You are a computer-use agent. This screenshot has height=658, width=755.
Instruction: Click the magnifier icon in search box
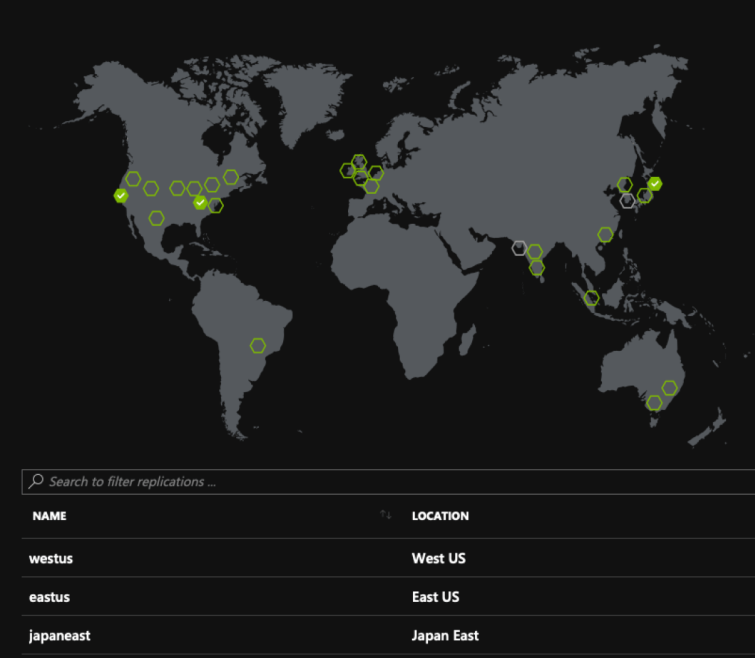(x=36, y=482)
